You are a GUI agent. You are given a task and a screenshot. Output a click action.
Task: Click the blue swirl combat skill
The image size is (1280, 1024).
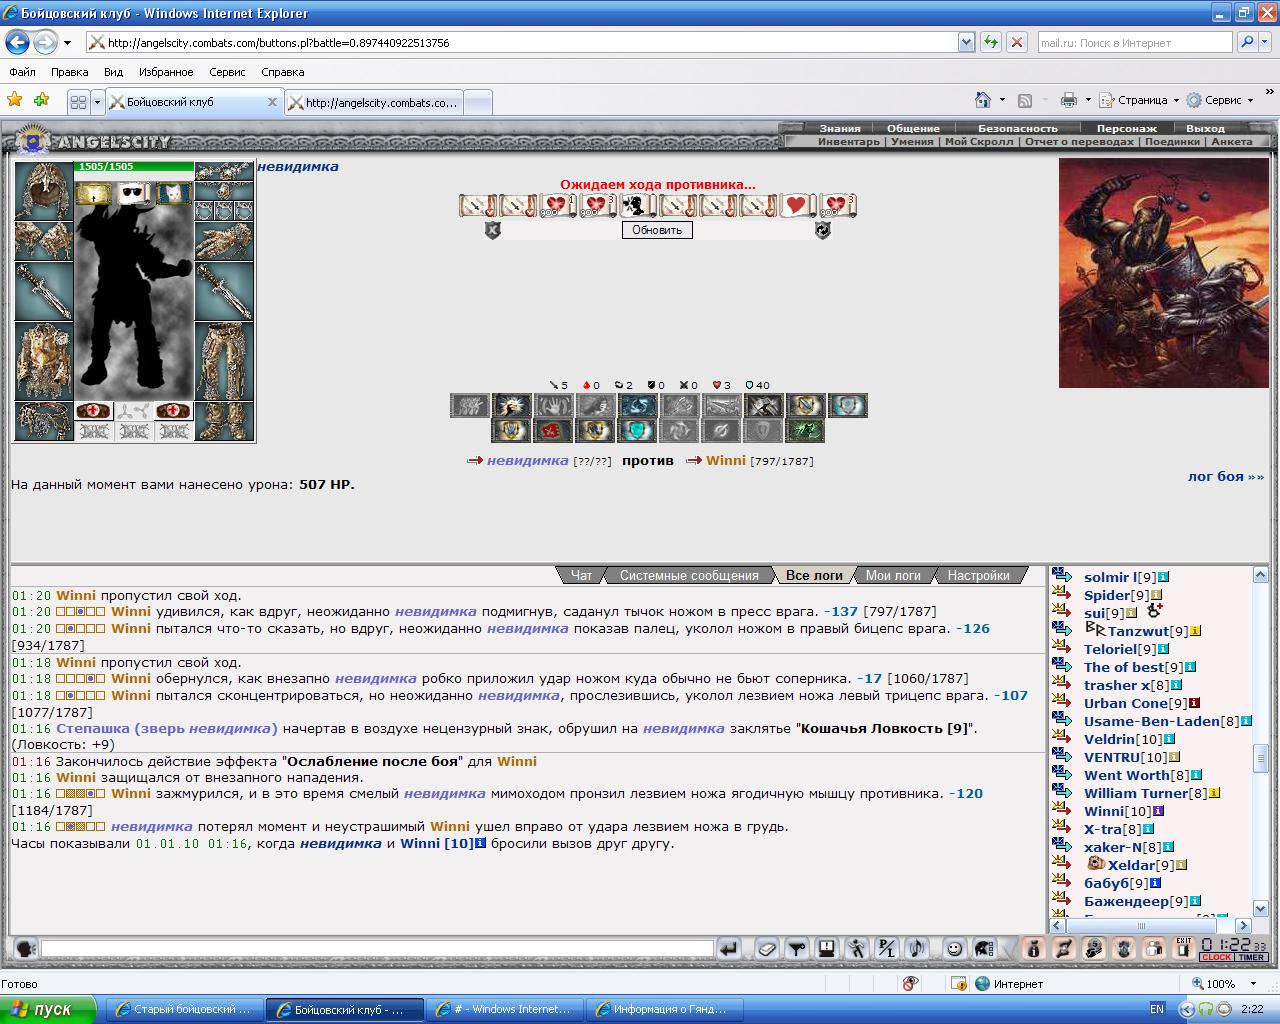tap(638, 405)
